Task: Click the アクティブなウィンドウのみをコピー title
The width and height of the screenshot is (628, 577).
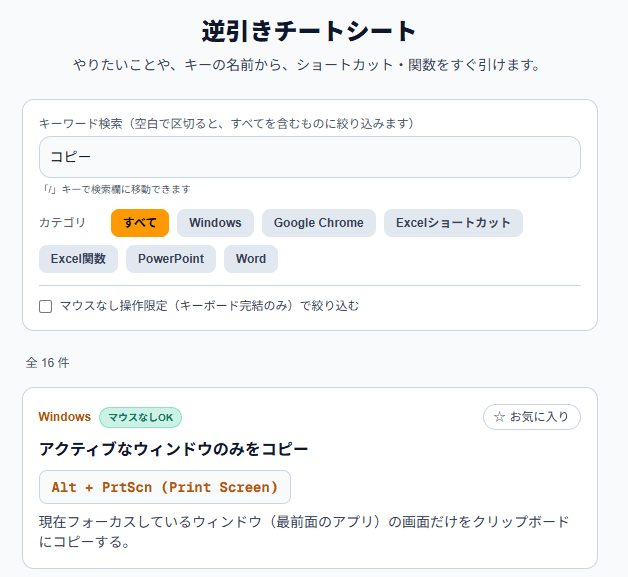Action: pos(173,449)
